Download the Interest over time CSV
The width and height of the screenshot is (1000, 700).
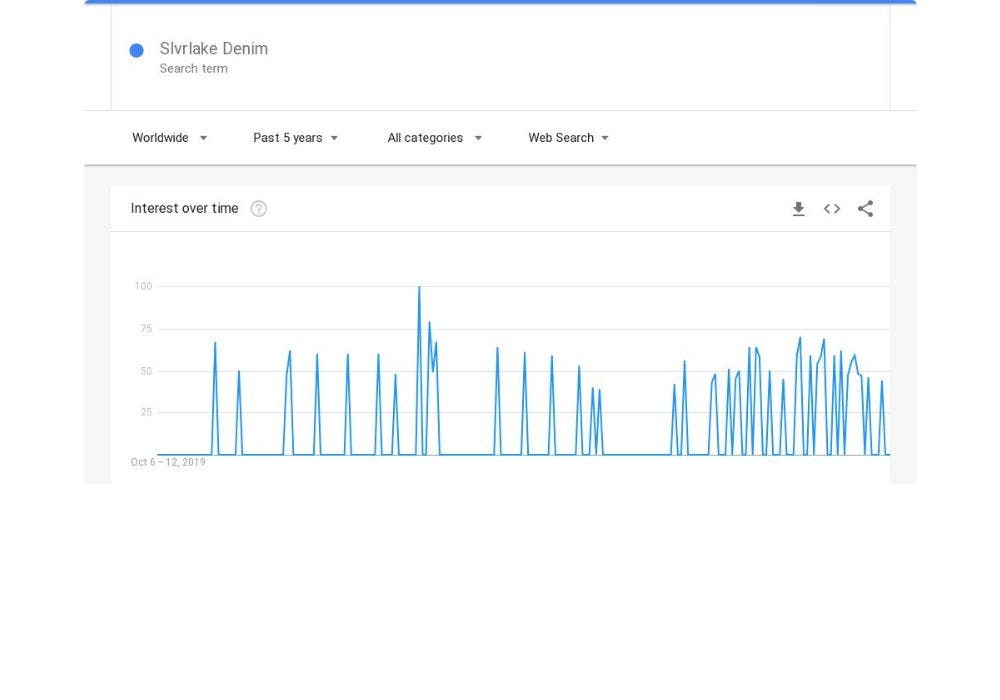click(x=798, y=209)
